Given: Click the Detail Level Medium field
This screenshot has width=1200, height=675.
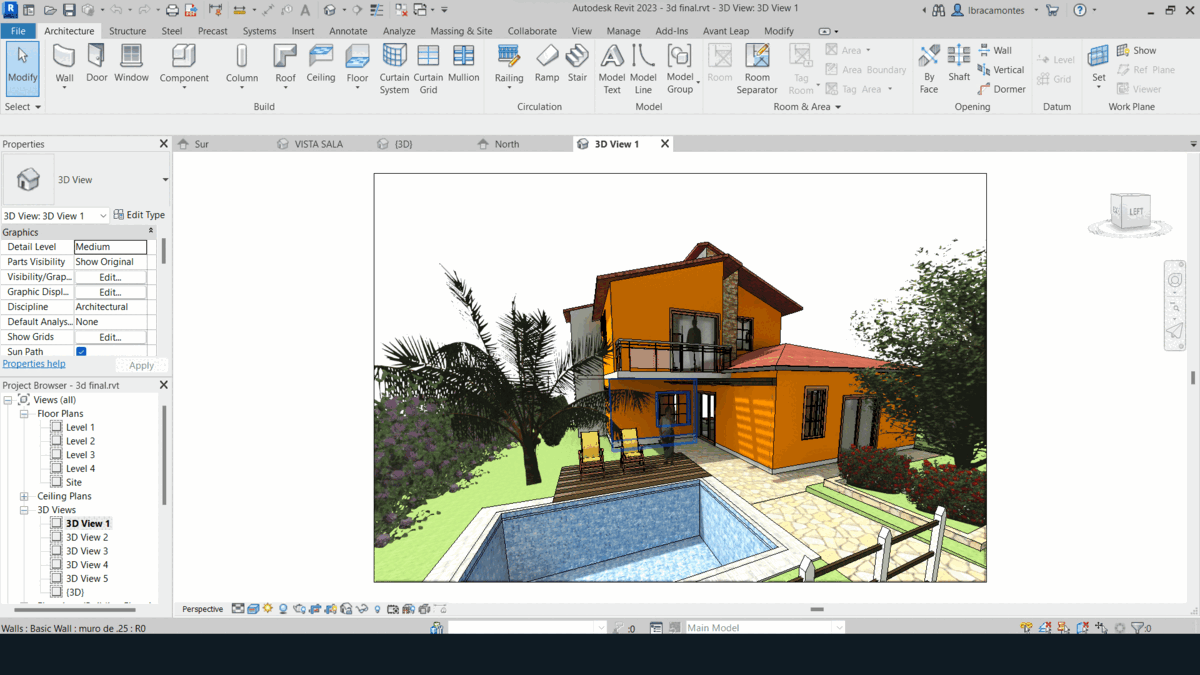Looking at the screenshot, I should 110,247.
